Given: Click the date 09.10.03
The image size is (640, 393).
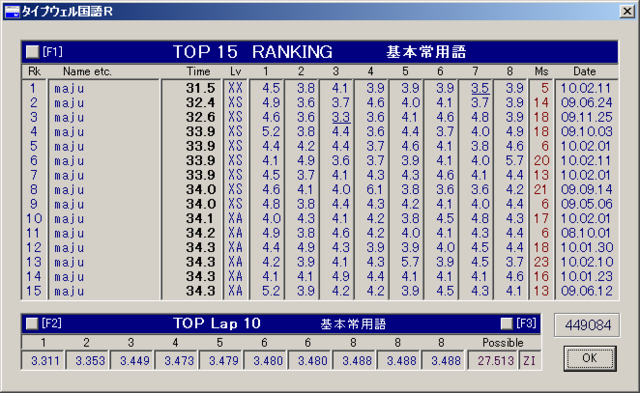Looking at the screenshot, I should coord(586,131).
